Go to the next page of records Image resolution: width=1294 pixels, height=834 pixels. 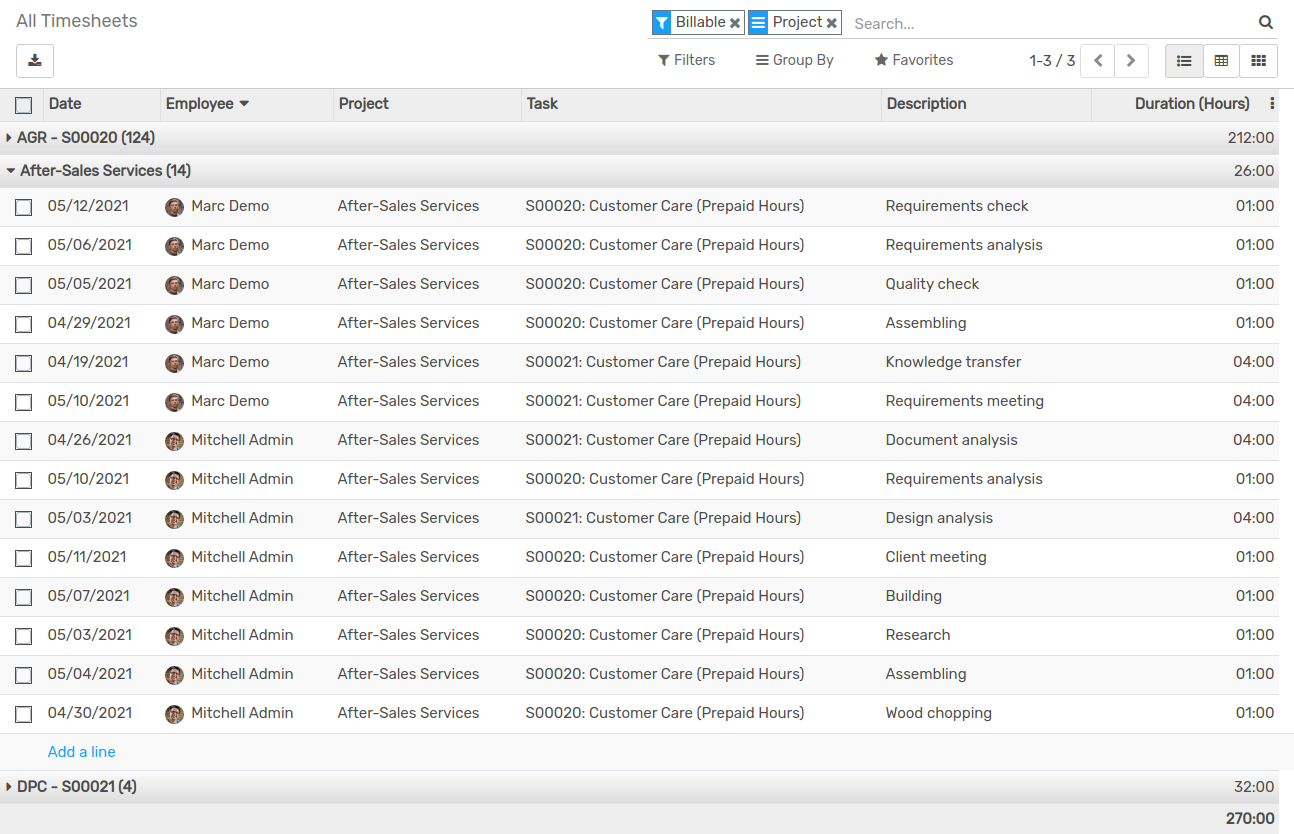pos(1131,60)
